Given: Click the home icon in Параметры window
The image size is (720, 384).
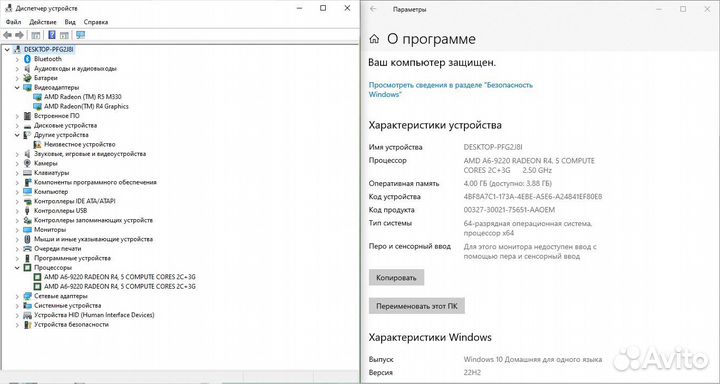Looking at the screenshot, I should coord(374,39).
